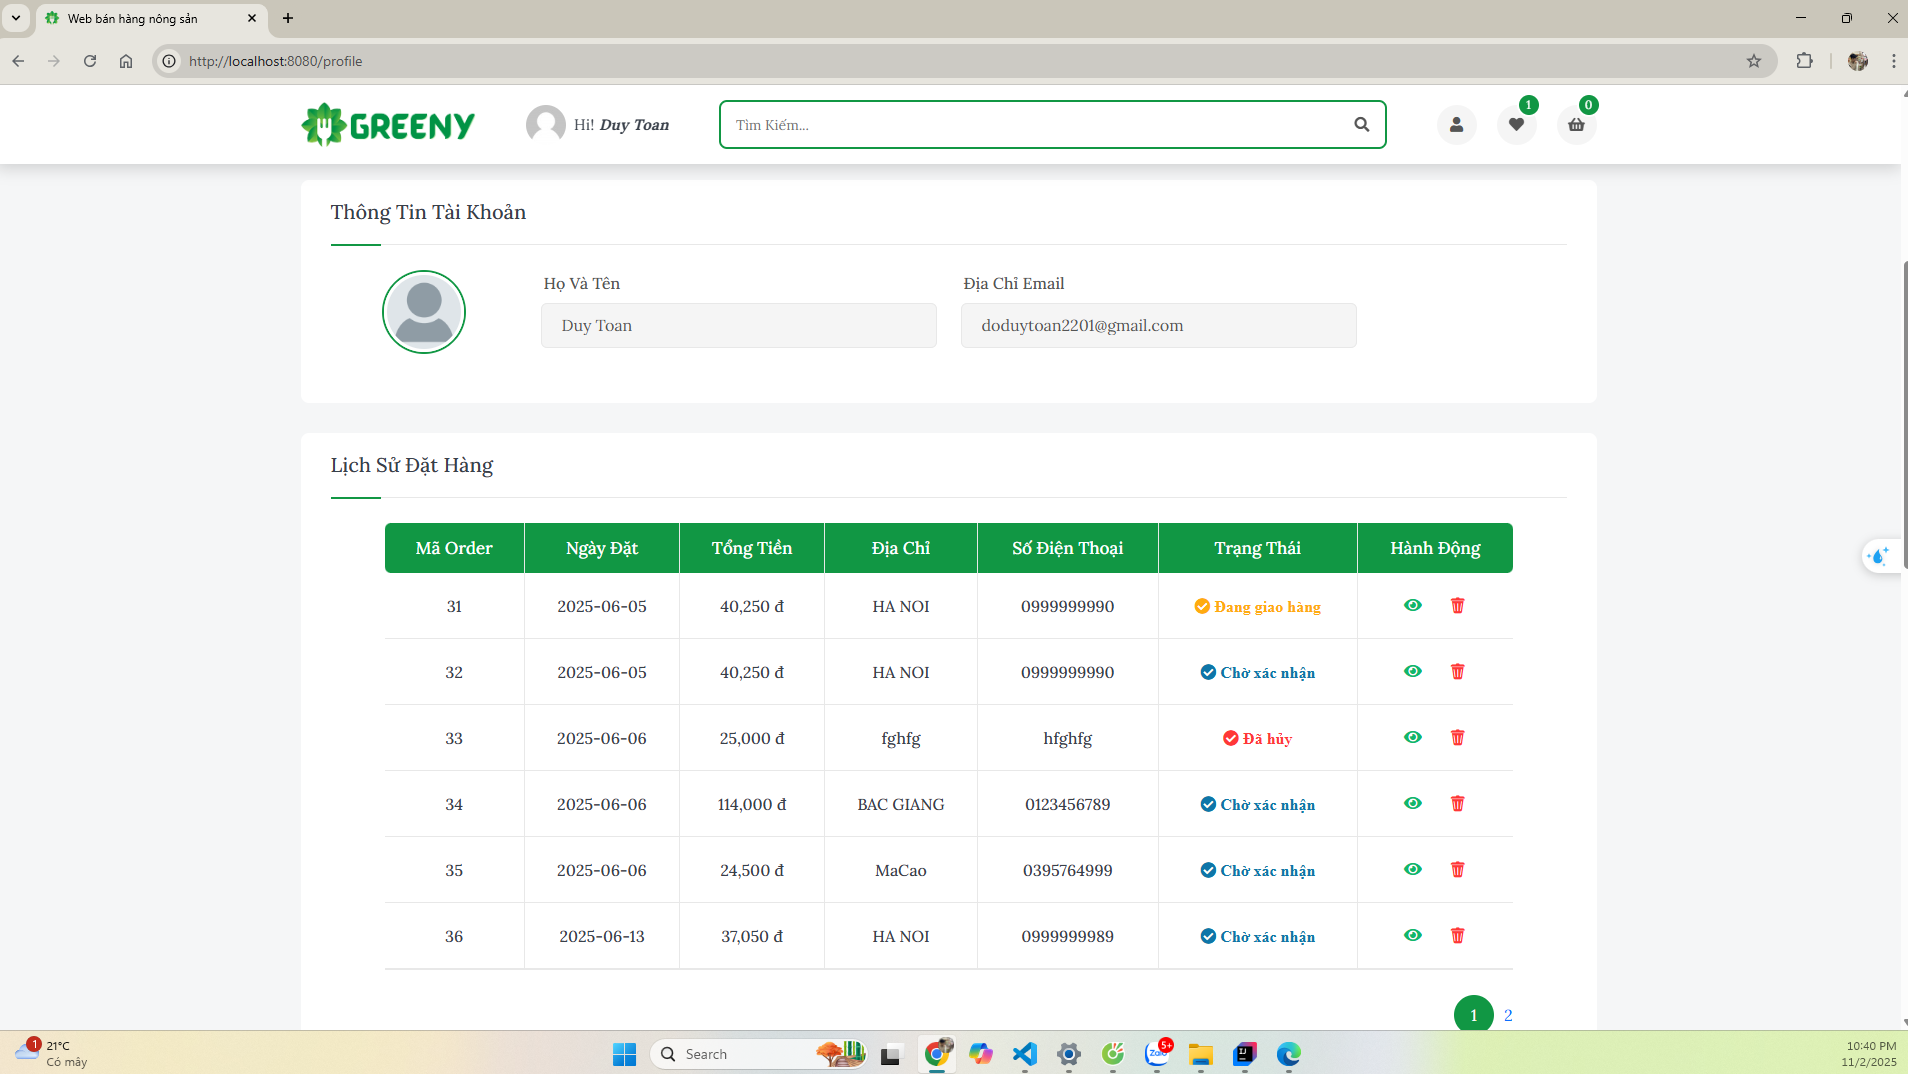The height and width of the screenshot is (1074, 1908).
Task: Show order 35 details using eye icon
Action: (1412, 870)
